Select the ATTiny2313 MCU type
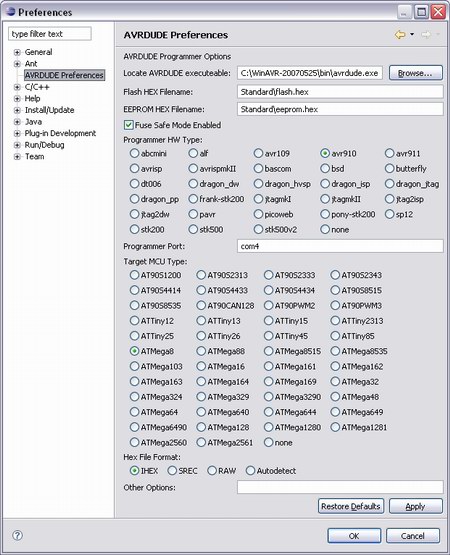450x555 pixels. click(x=335, y=321)
